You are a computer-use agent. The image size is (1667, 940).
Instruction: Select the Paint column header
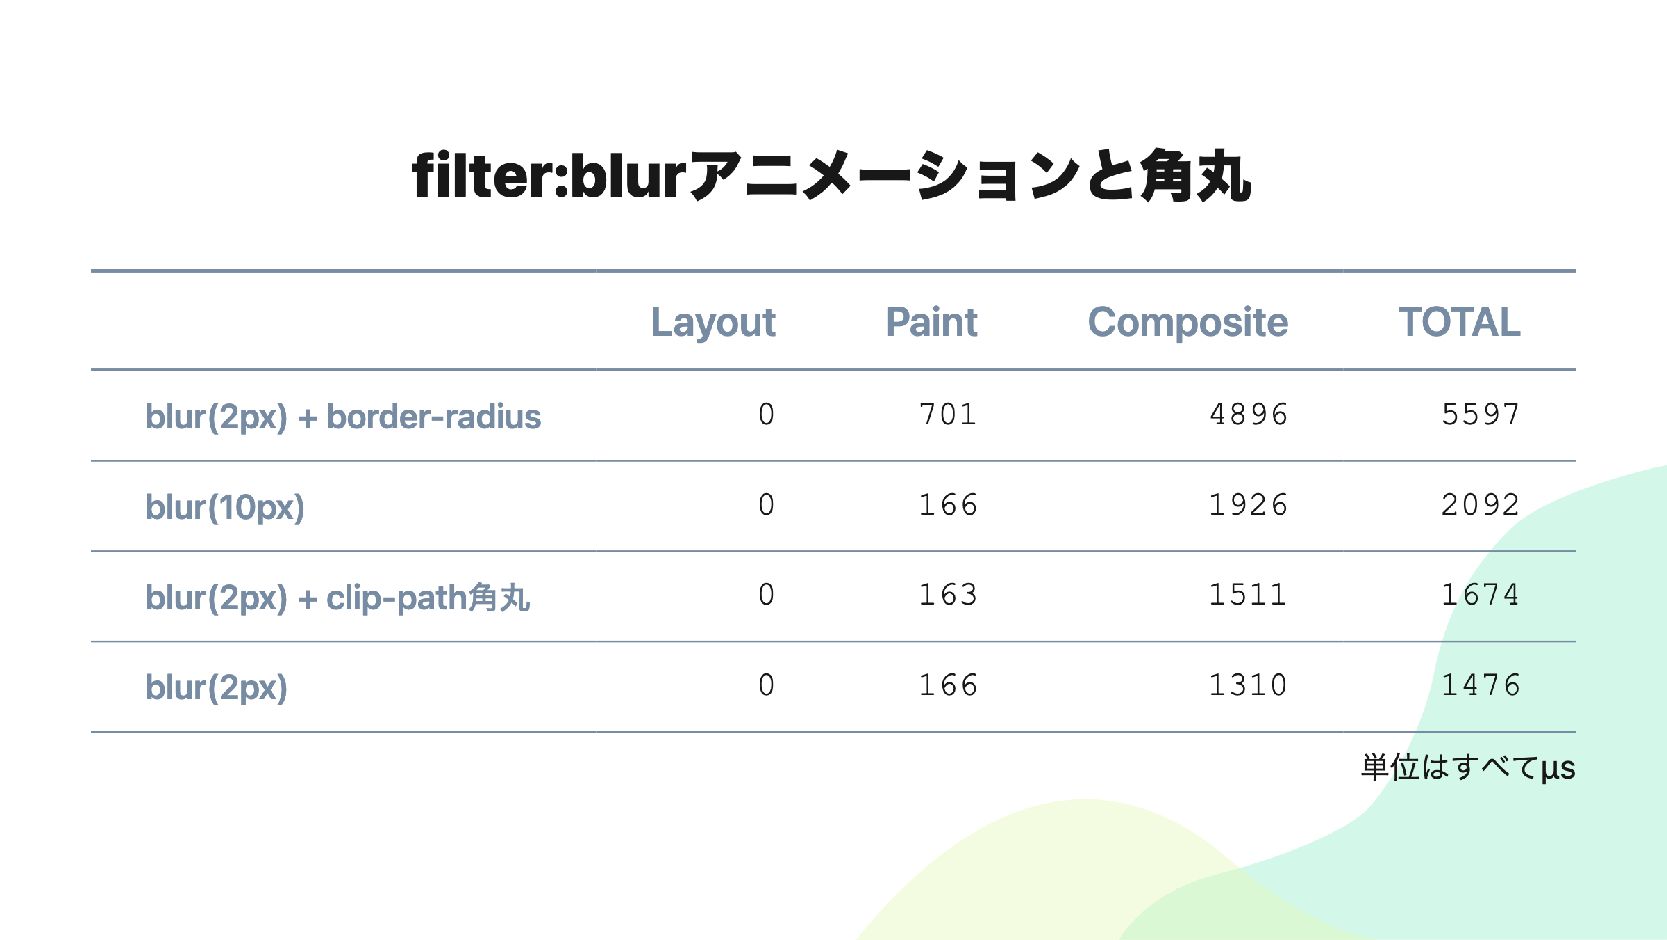[931, 322]
